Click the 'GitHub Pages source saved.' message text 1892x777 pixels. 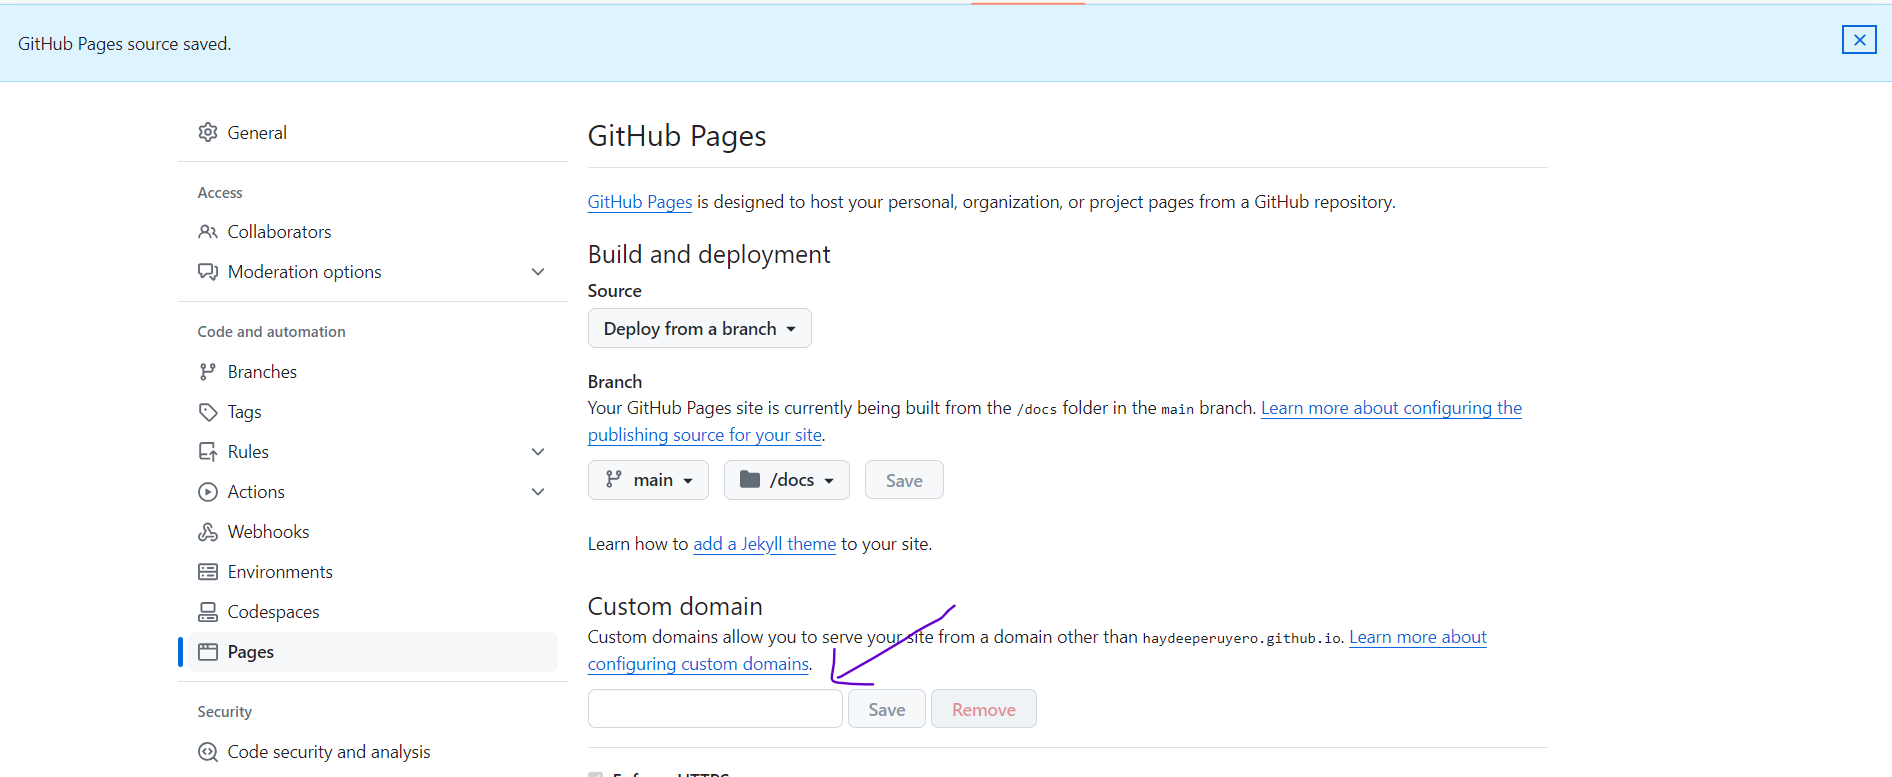[124, 44]
